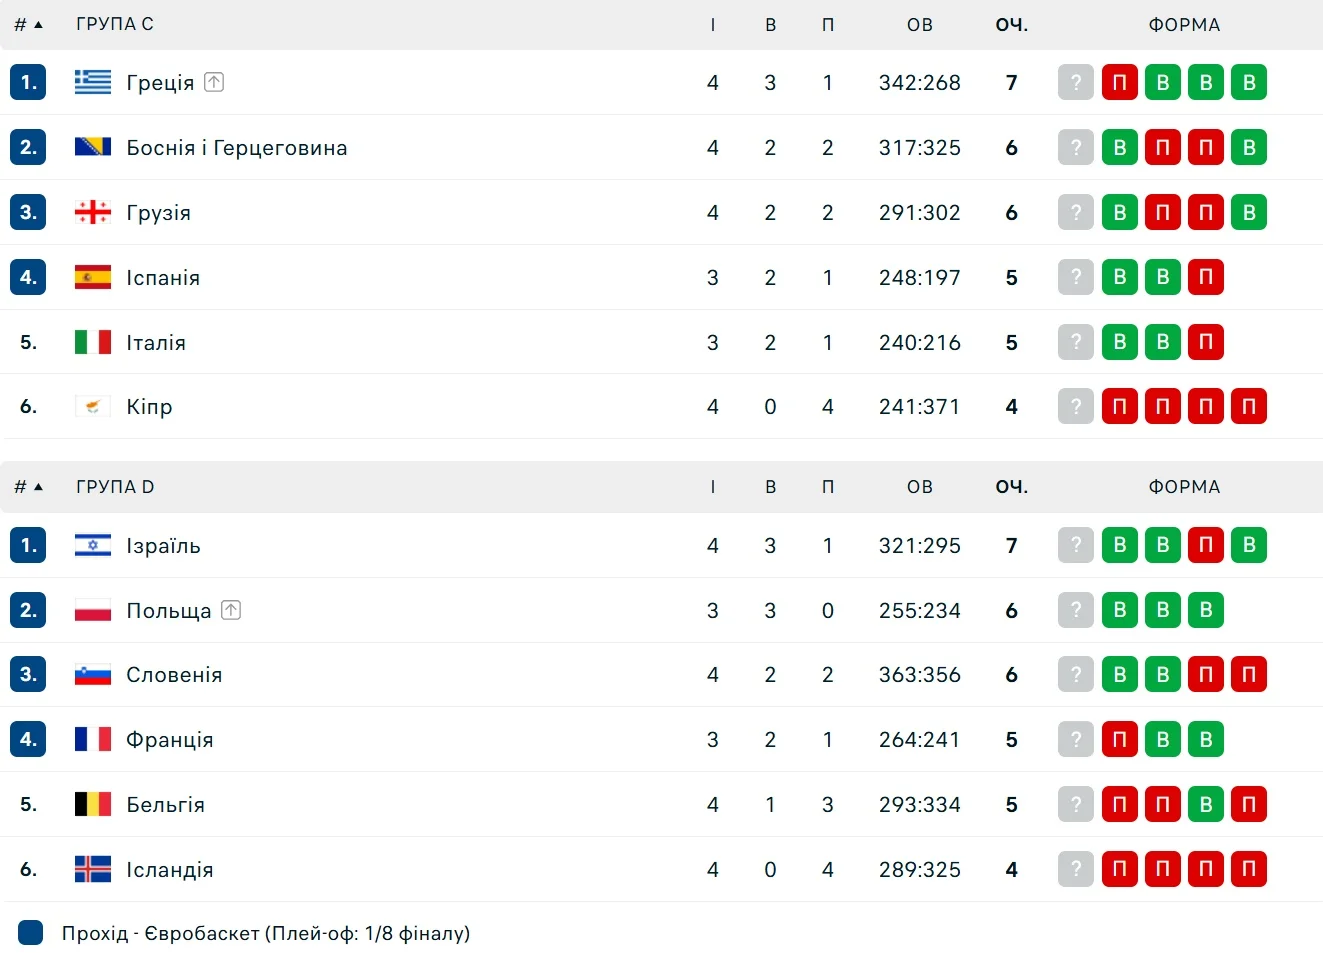
Task: Click the promotion arrow icon beside Польща
Action: [x=231, y=610]
